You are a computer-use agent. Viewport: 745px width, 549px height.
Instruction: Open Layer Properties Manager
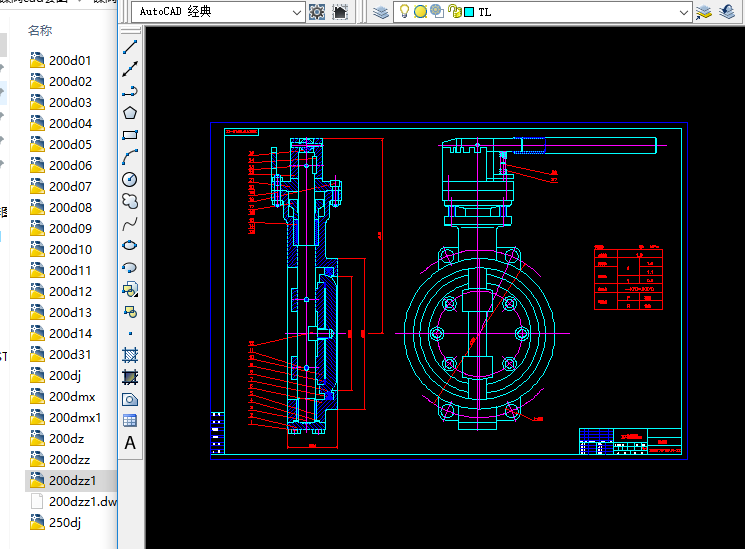381,12
